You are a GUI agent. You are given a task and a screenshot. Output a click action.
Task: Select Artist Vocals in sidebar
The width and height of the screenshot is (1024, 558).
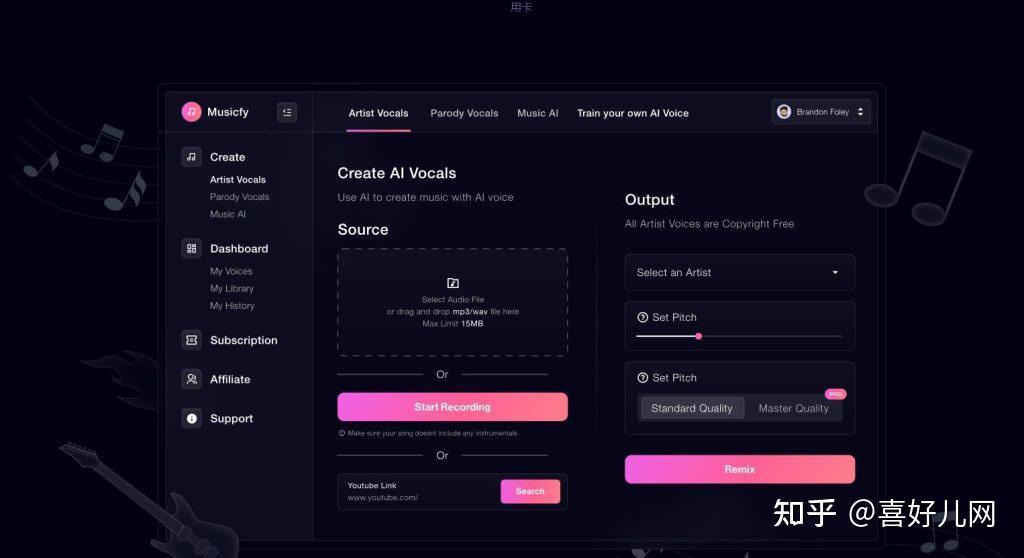pyautogui.click(x=238, y=180)
